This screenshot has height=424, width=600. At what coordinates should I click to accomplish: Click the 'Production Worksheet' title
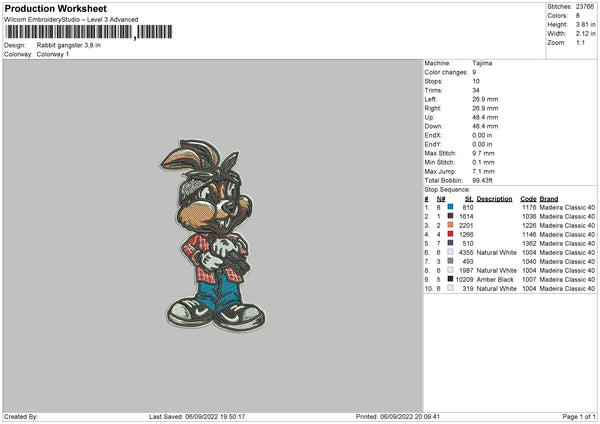[x=55, y=8]
